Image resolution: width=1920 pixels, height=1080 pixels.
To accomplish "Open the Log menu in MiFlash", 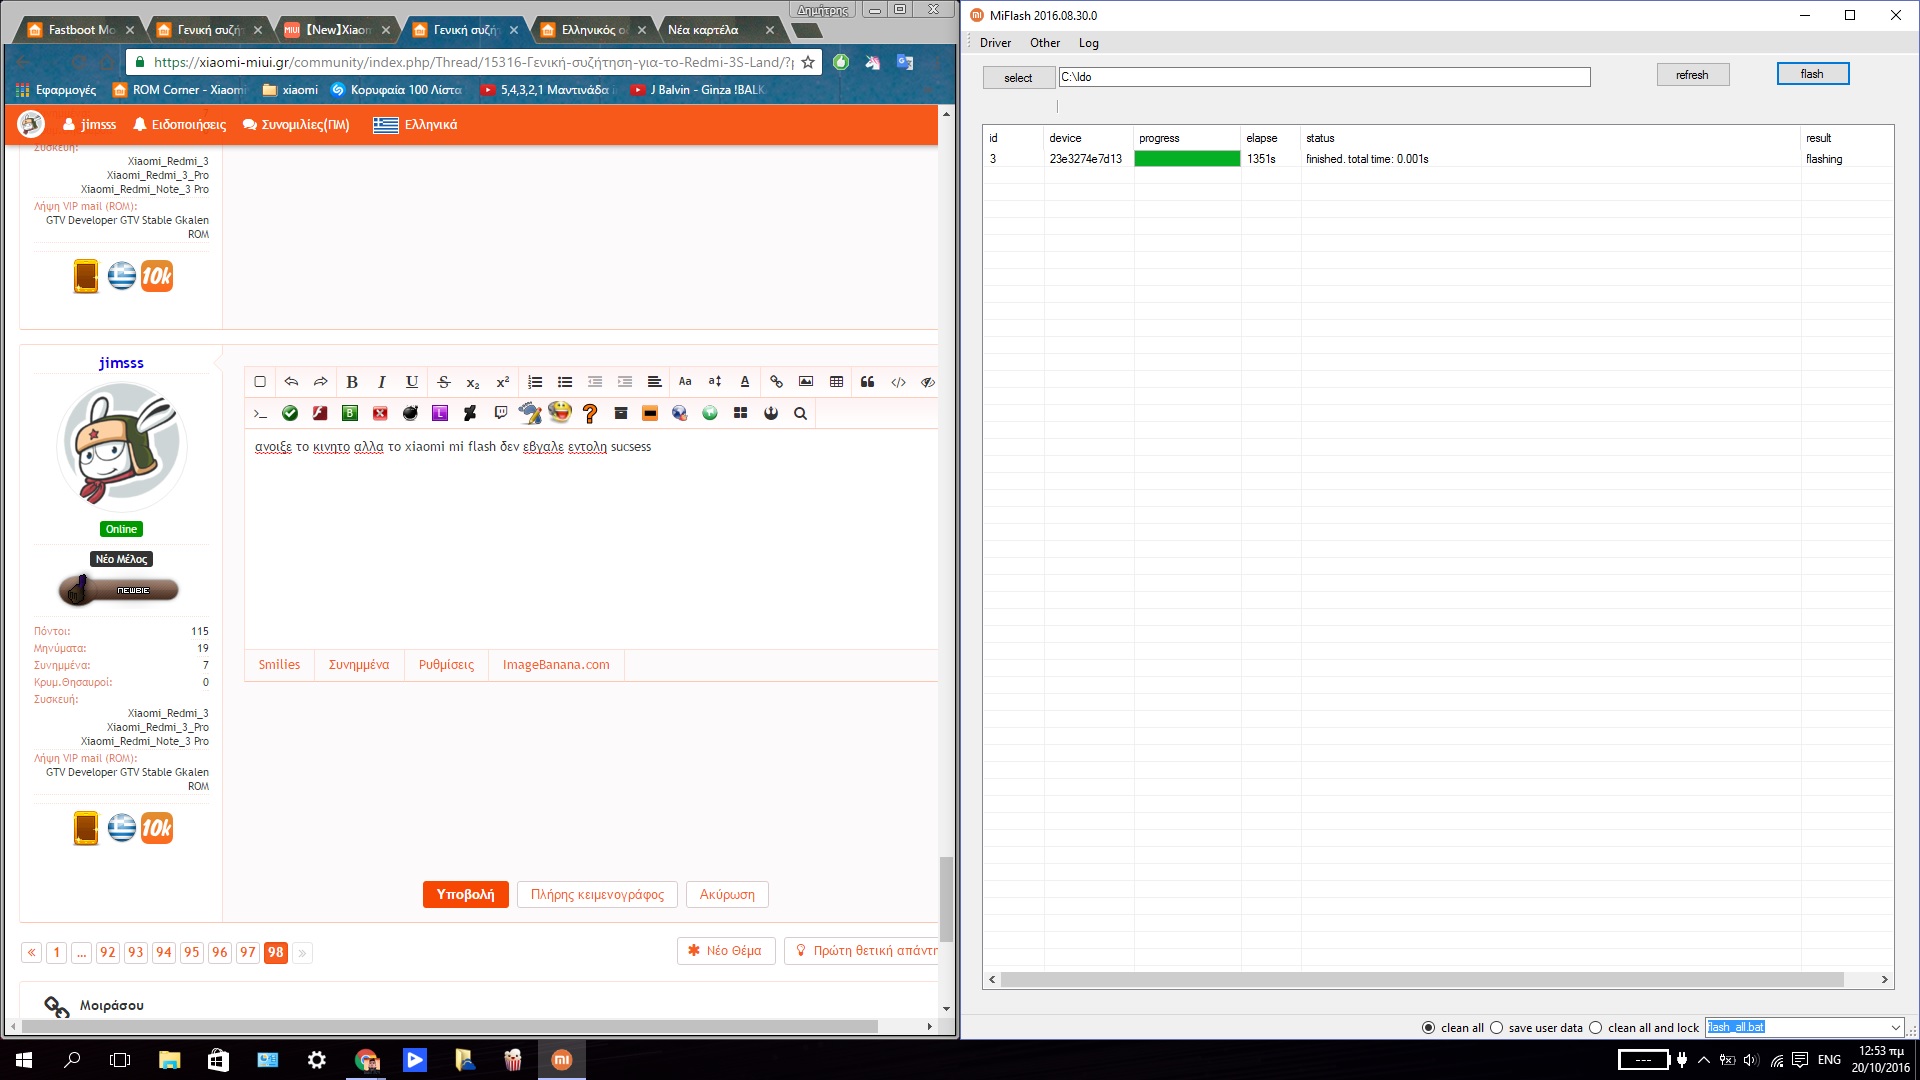I will pos(1088,43).
